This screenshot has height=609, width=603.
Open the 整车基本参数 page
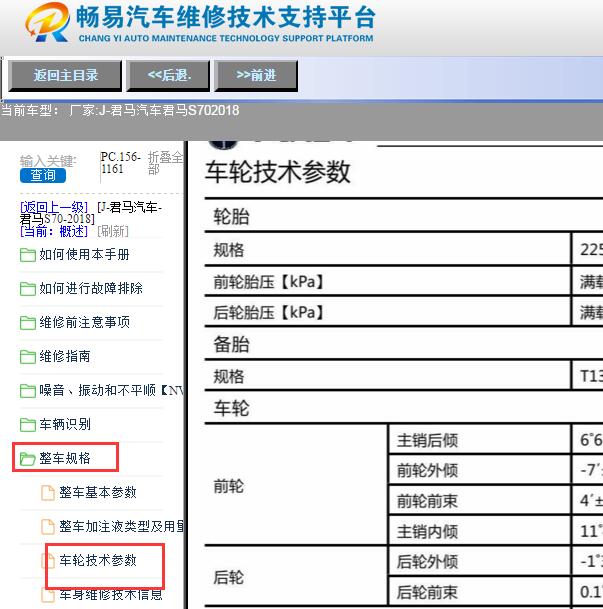point(98,492)
